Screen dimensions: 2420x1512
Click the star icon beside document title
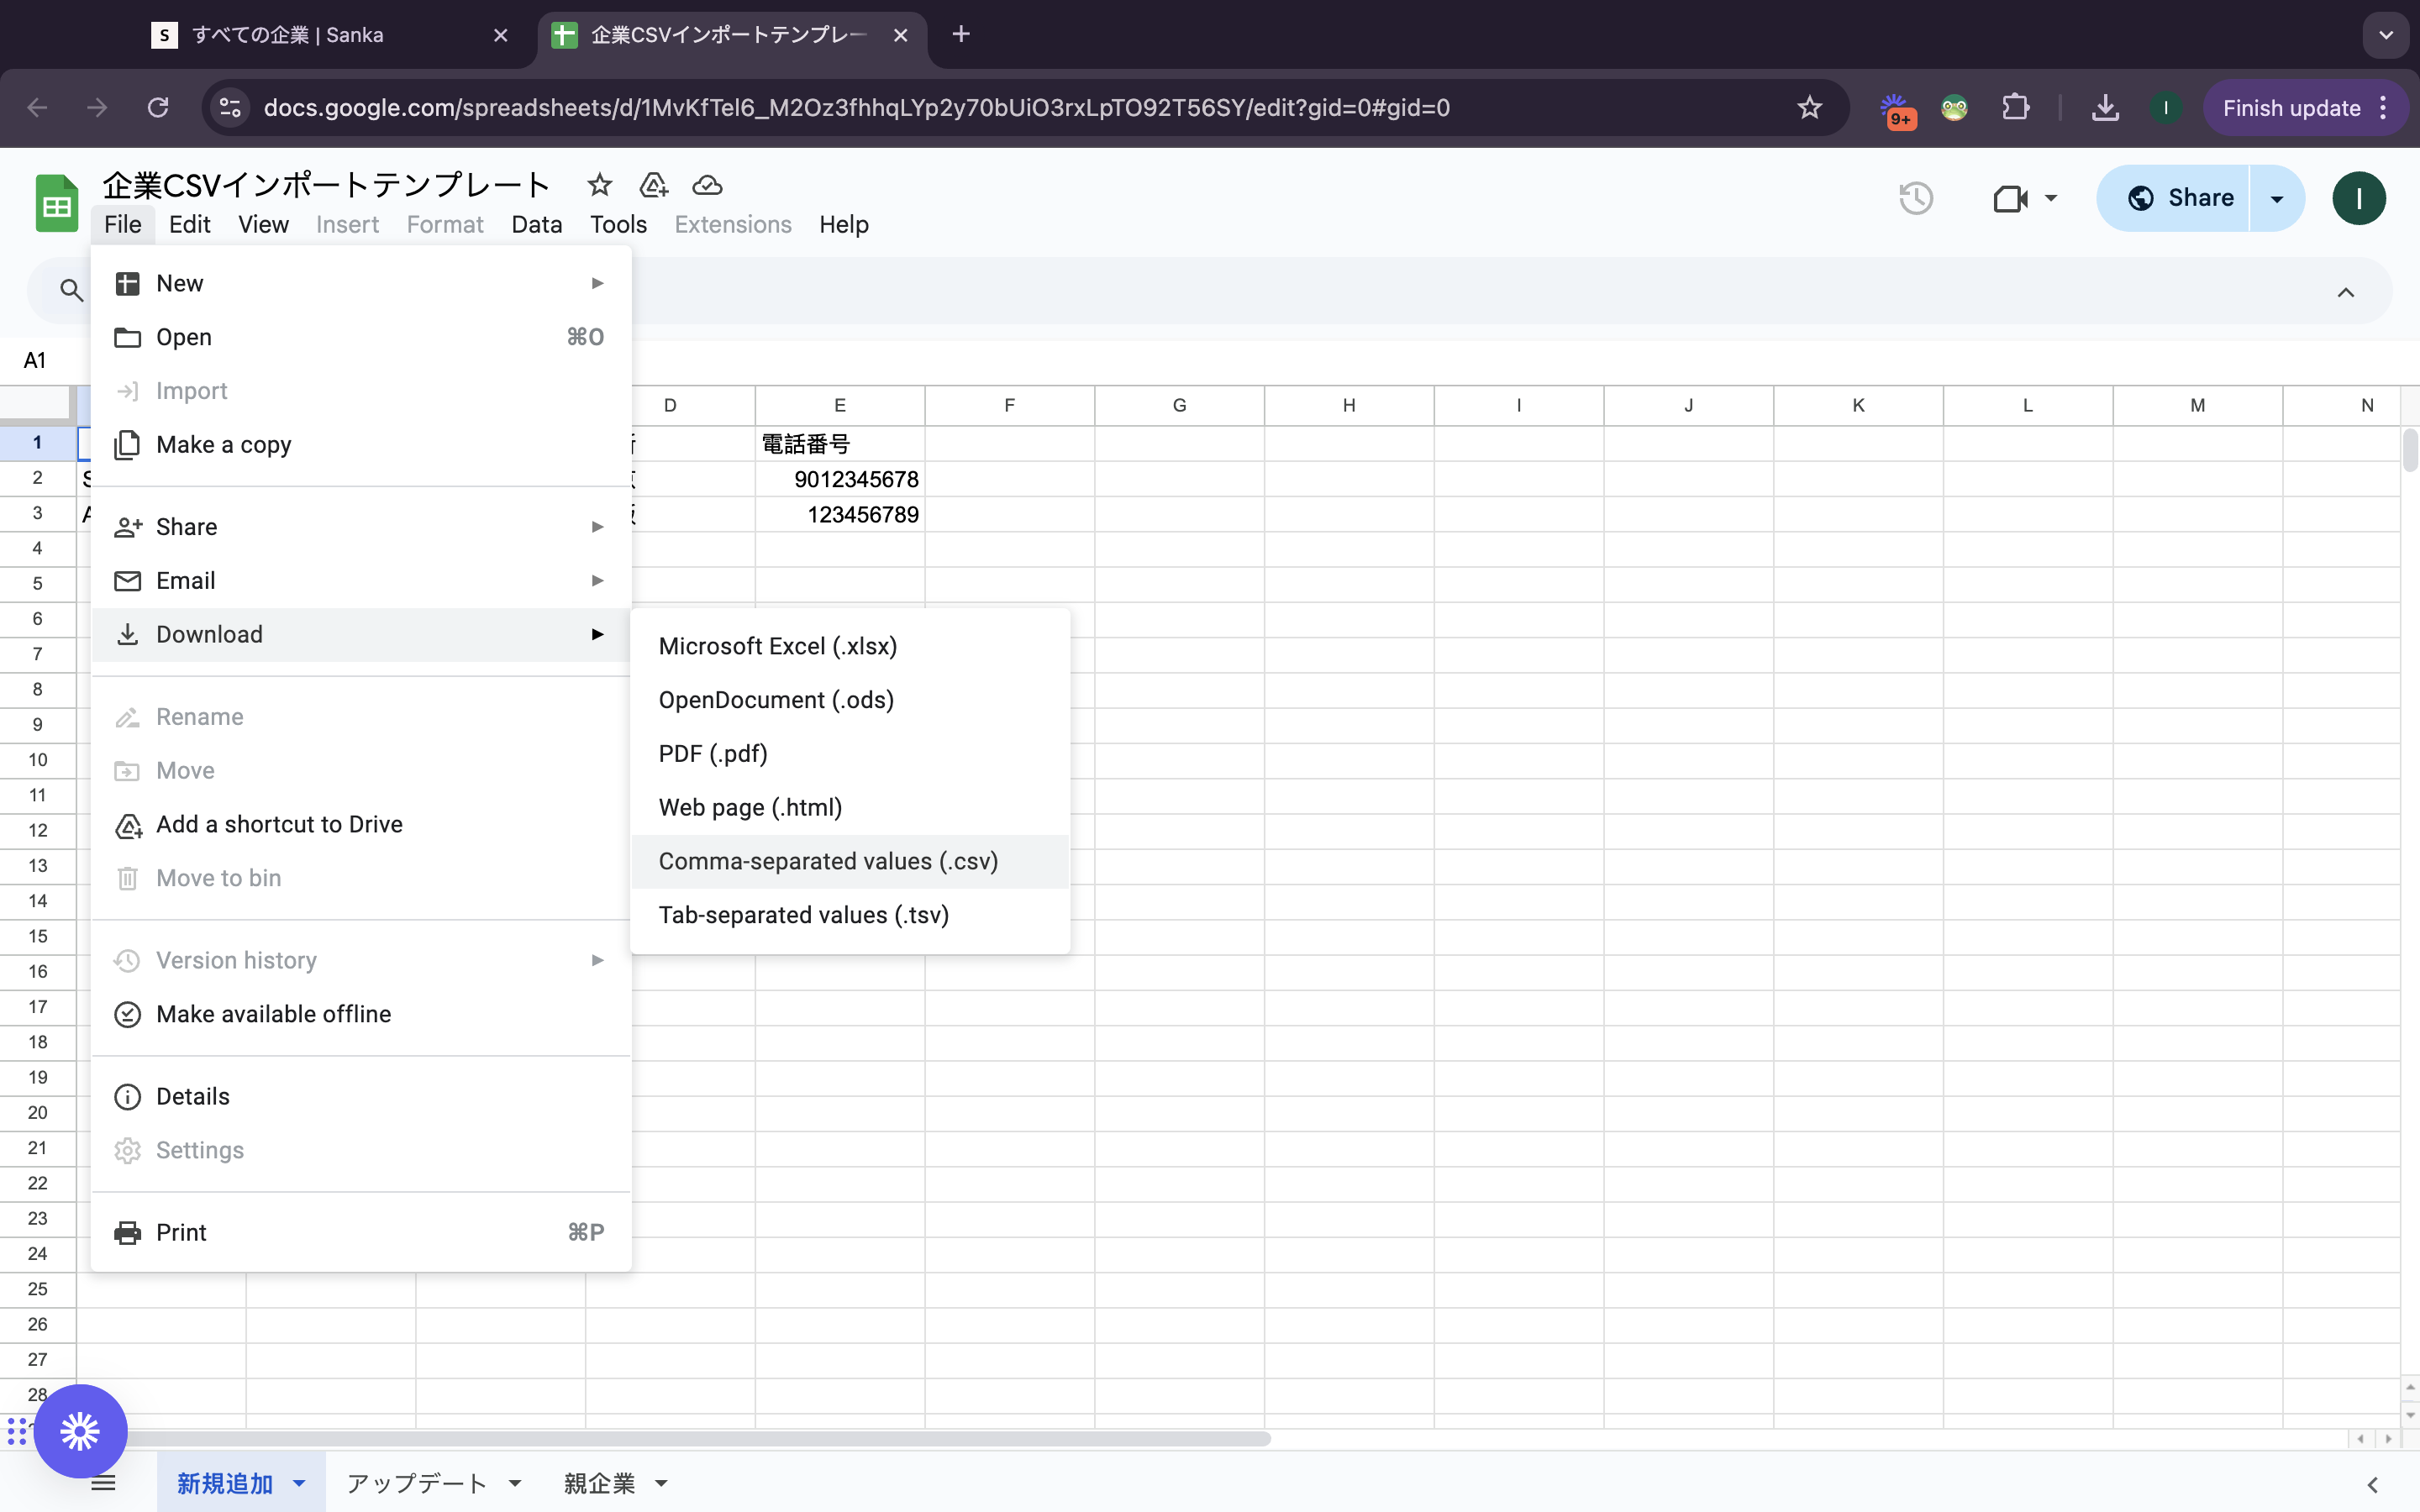(599, 185)
